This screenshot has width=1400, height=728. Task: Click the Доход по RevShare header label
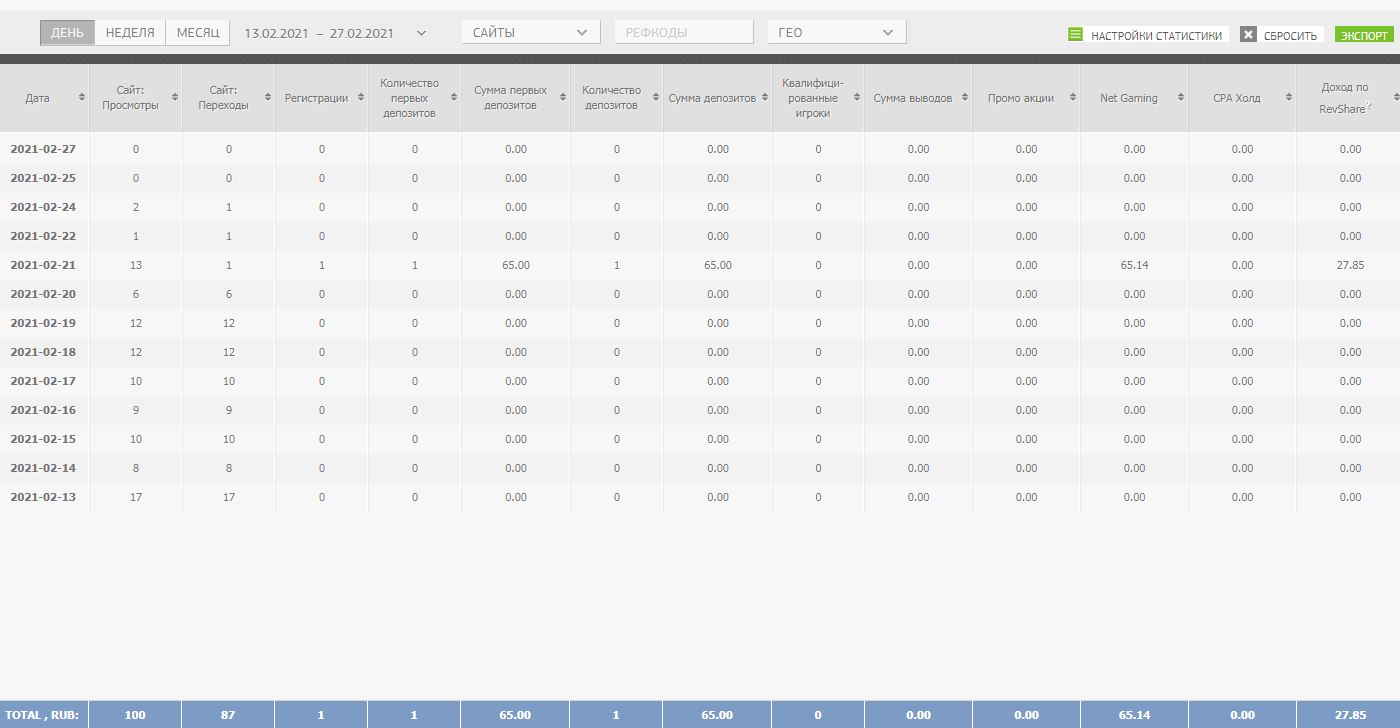point(1344,98)
